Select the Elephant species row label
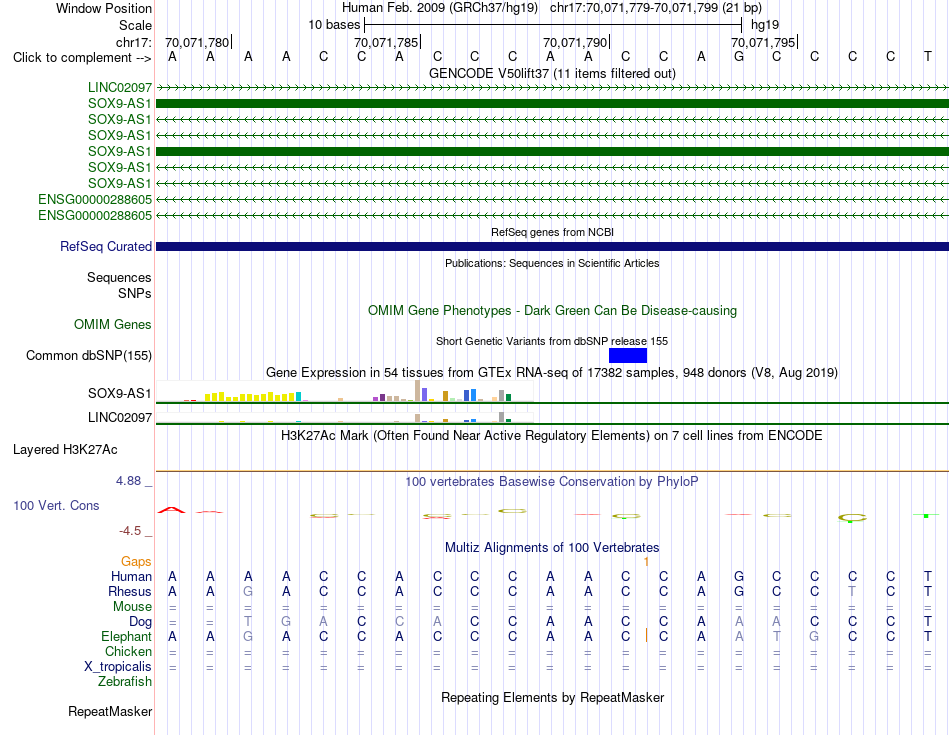Viewport: 950px width, 735px height. click(x=126, y=637)
